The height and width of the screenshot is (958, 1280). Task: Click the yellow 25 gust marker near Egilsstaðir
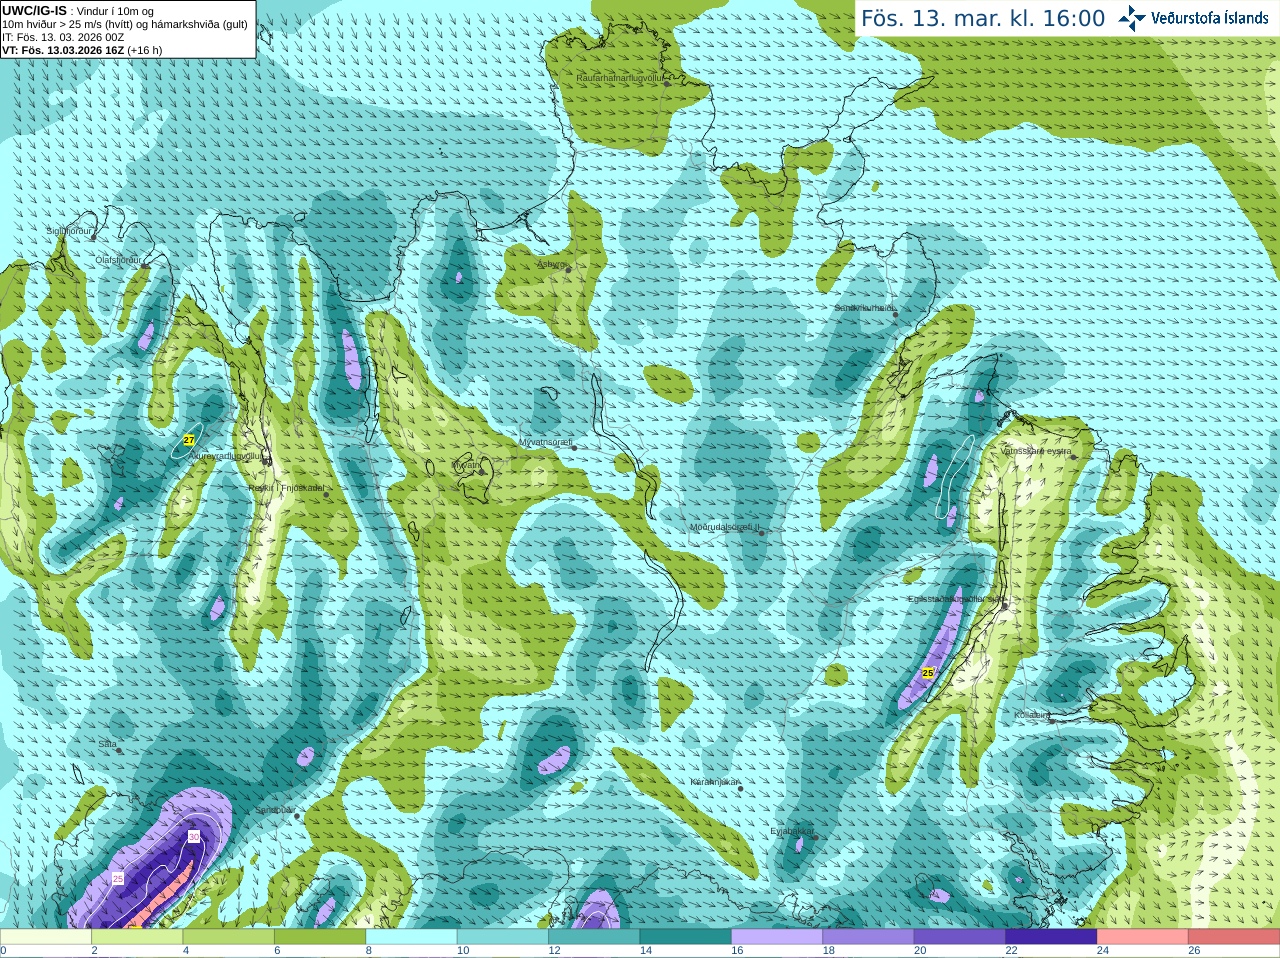pos(927,673)
